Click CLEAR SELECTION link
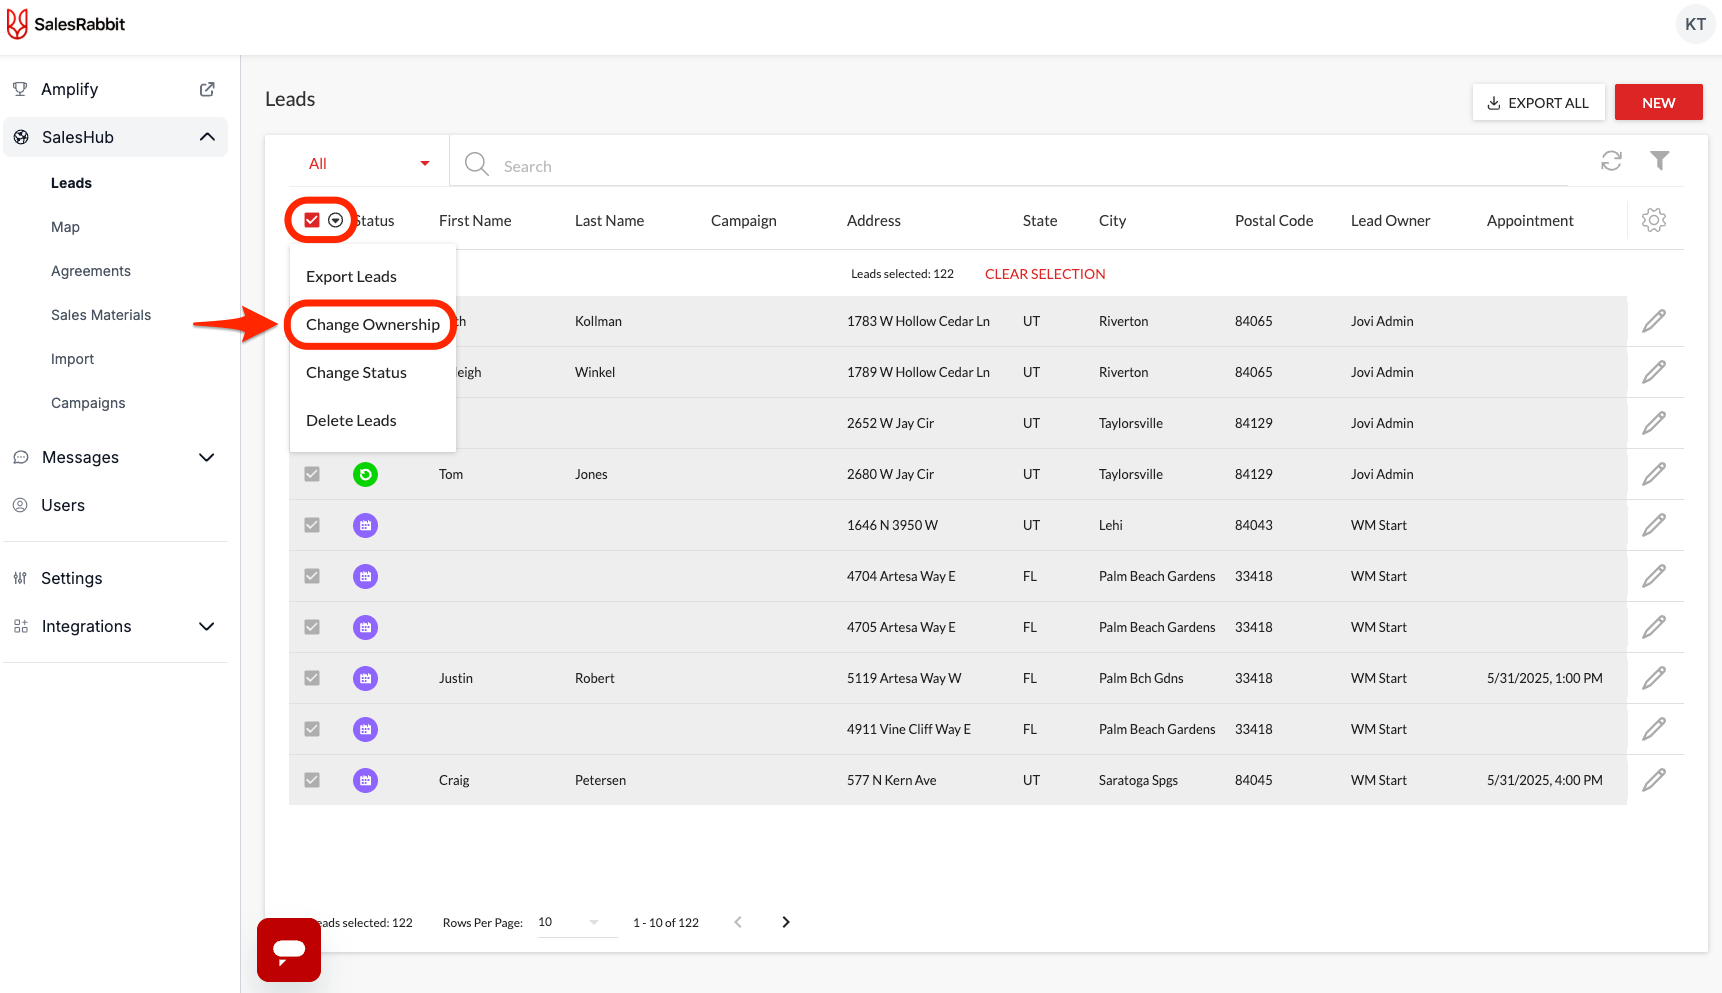The image size is (1722, 993). [1045, 274]
